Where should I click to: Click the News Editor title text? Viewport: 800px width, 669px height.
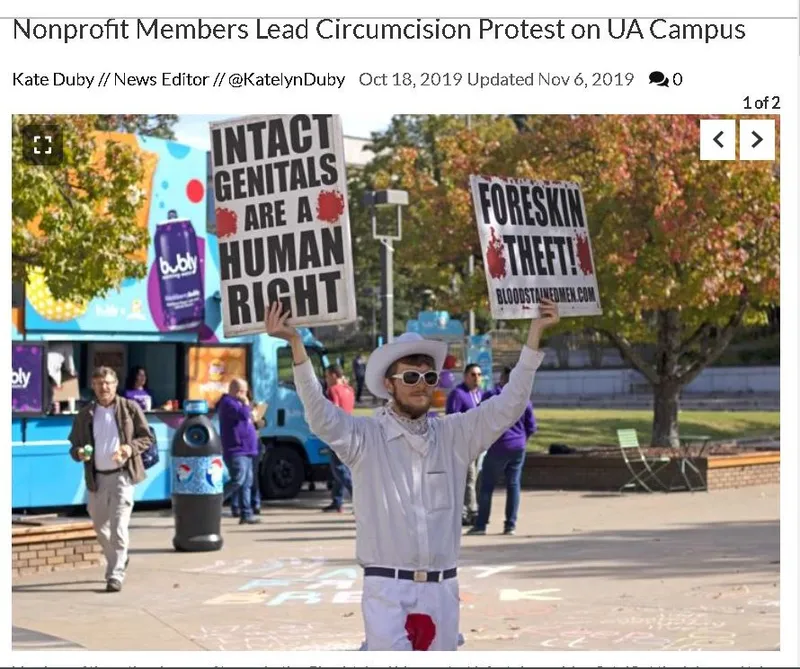[x=161, y=80]
